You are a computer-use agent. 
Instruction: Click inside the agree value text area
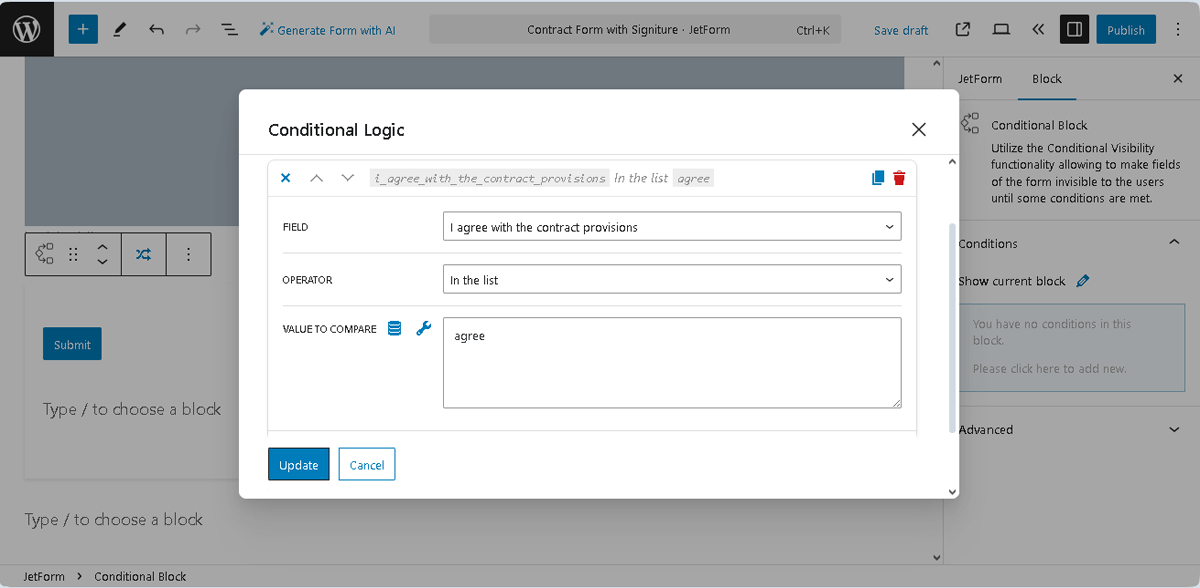[672, 362]
